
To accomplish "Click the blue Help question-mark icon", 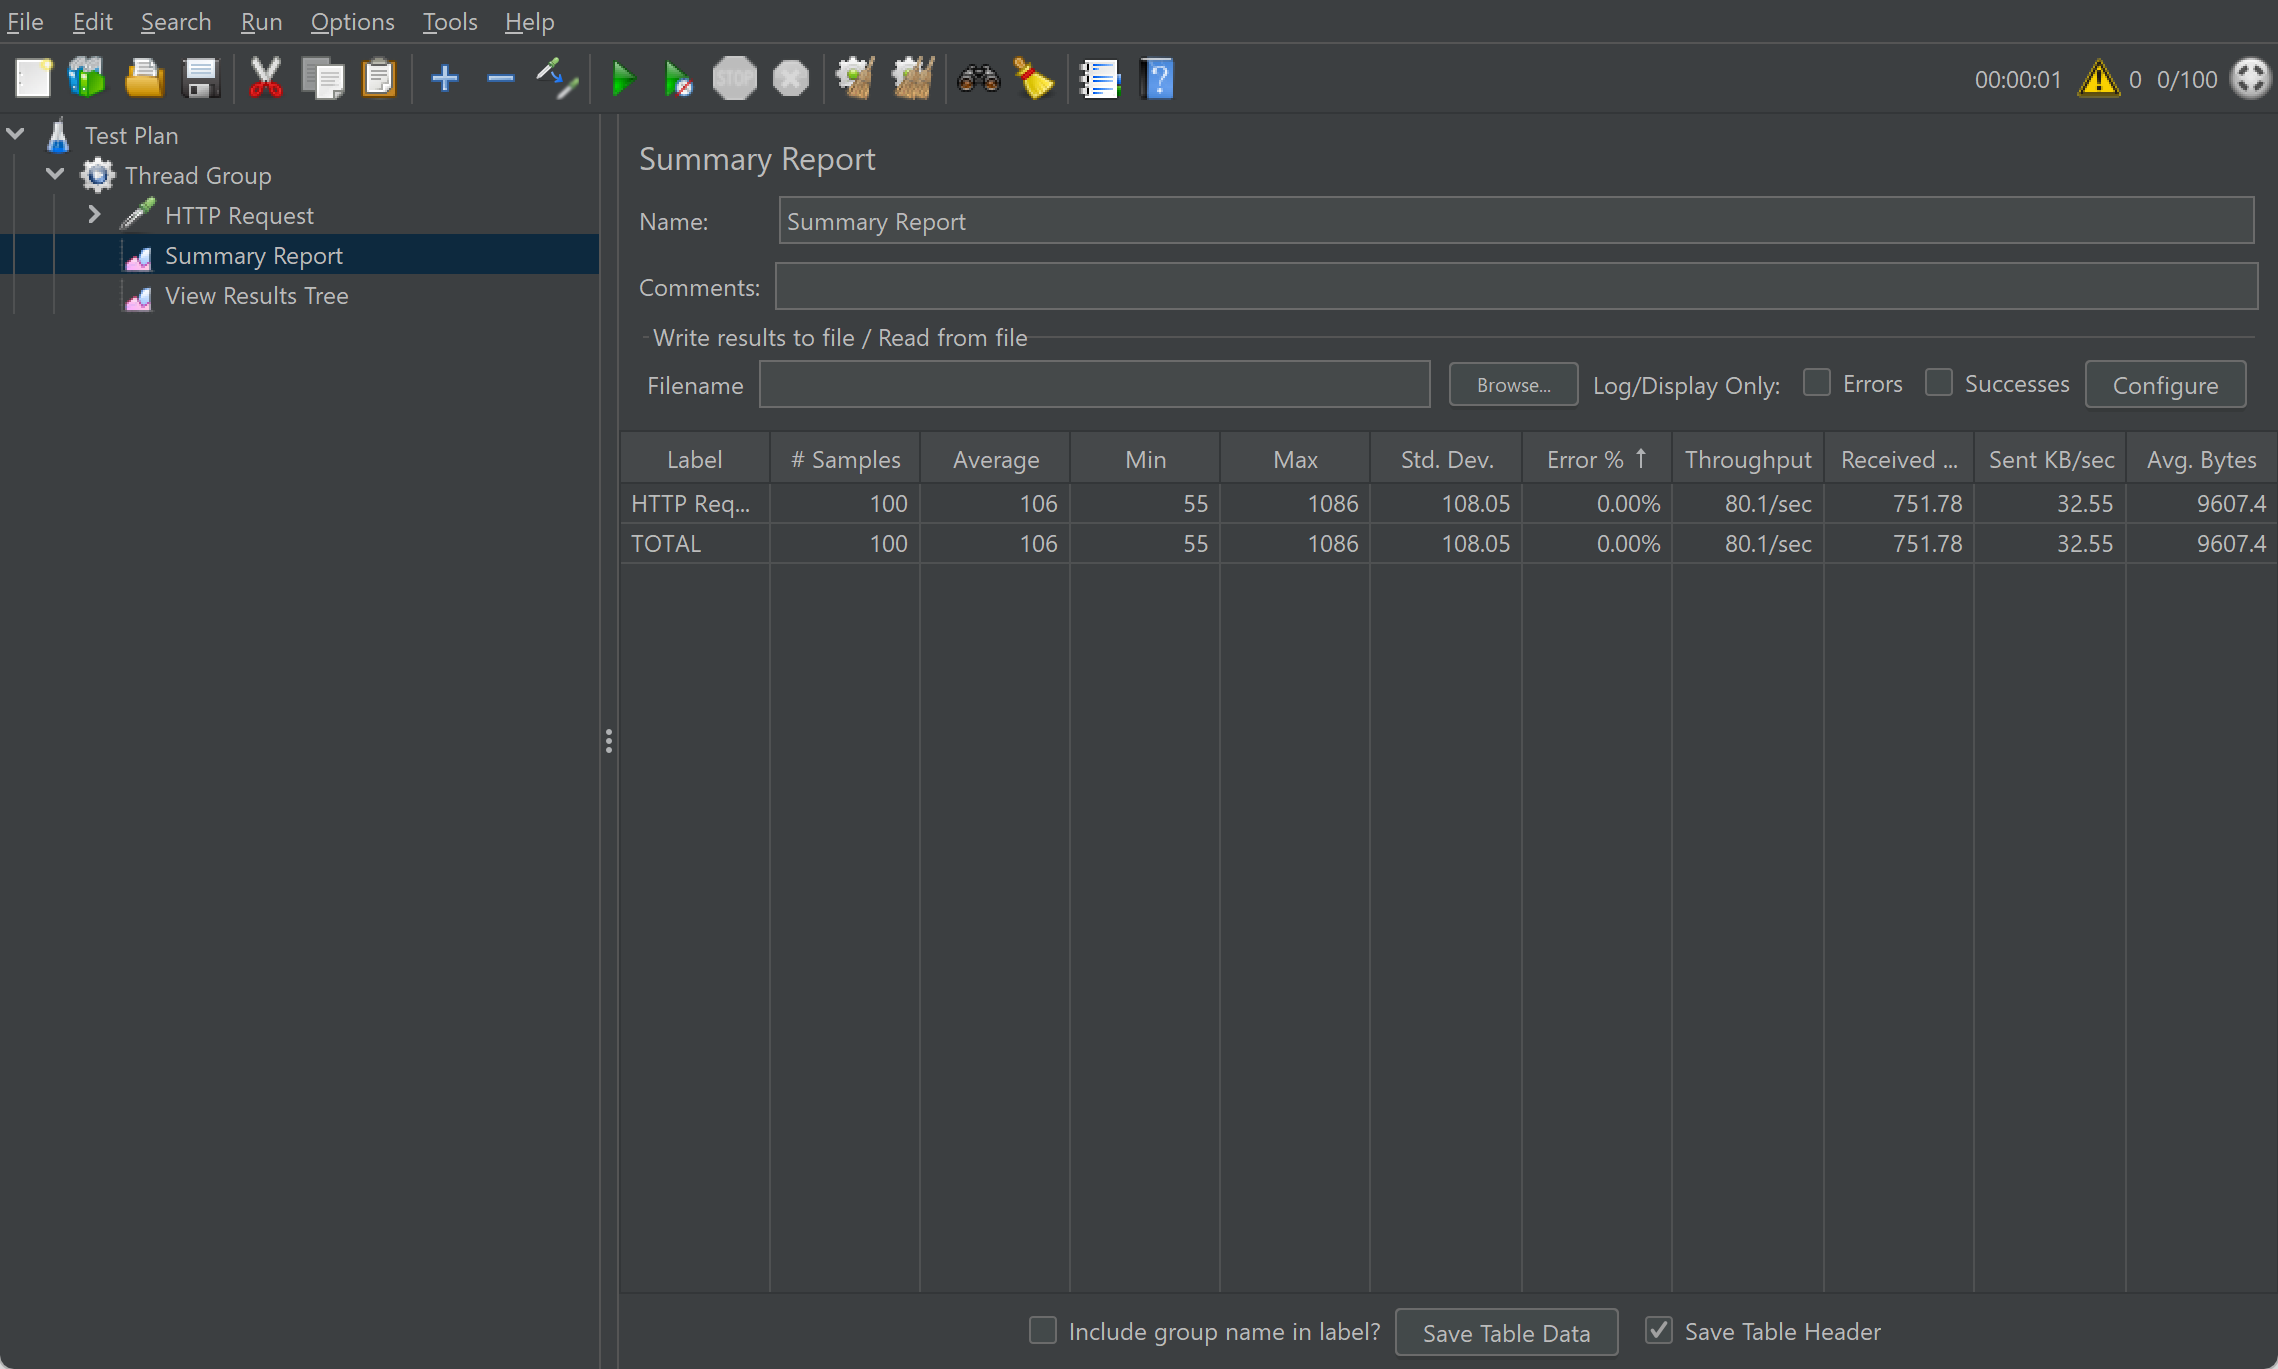I will [1157, 79].
